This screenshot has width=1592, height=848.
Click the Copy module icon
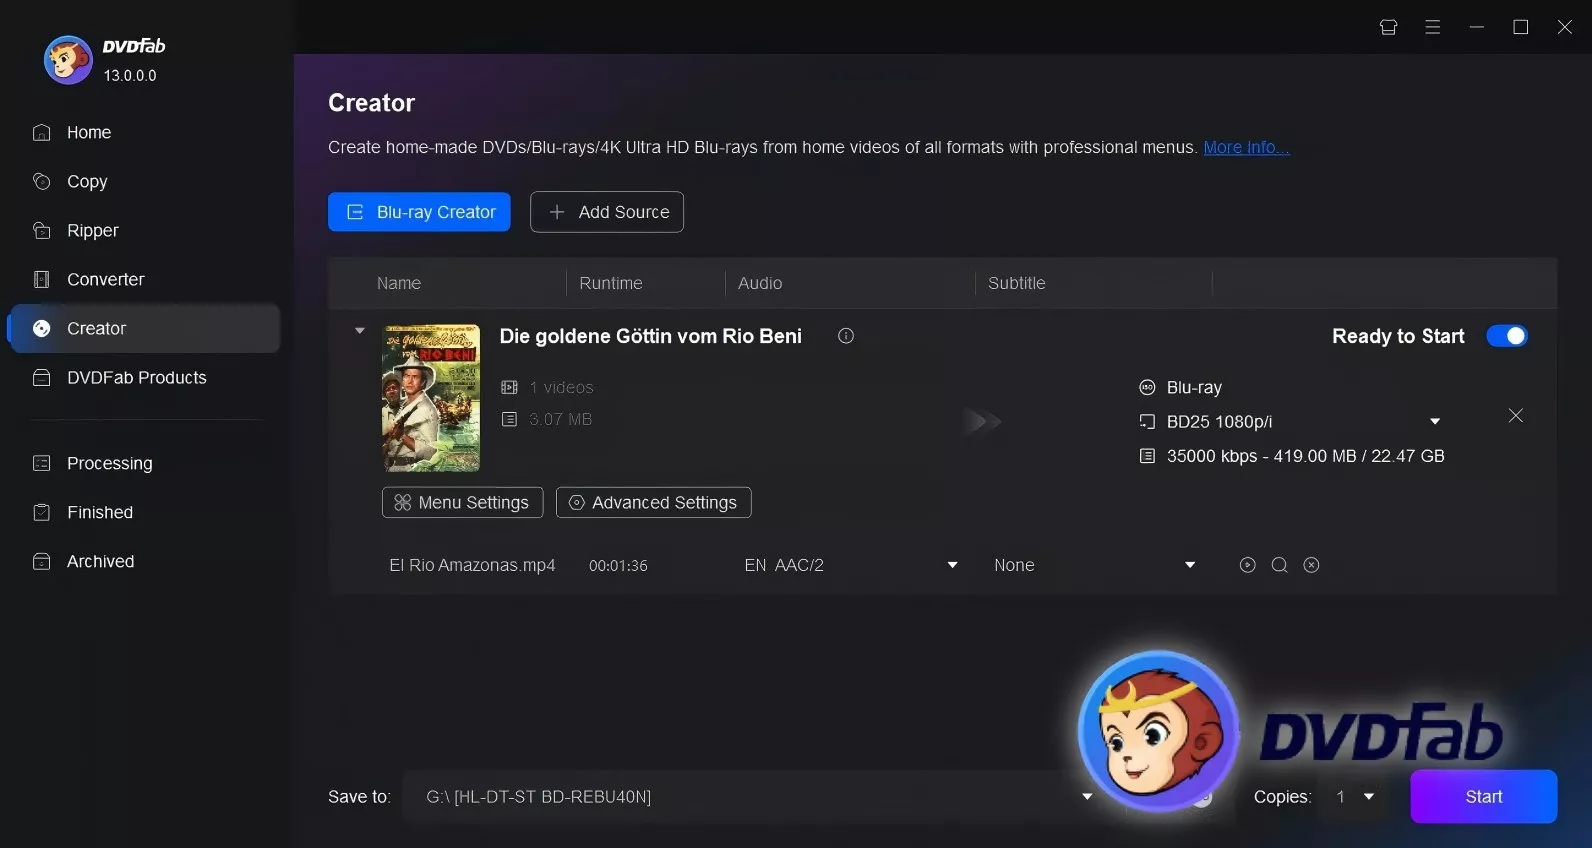42,181
